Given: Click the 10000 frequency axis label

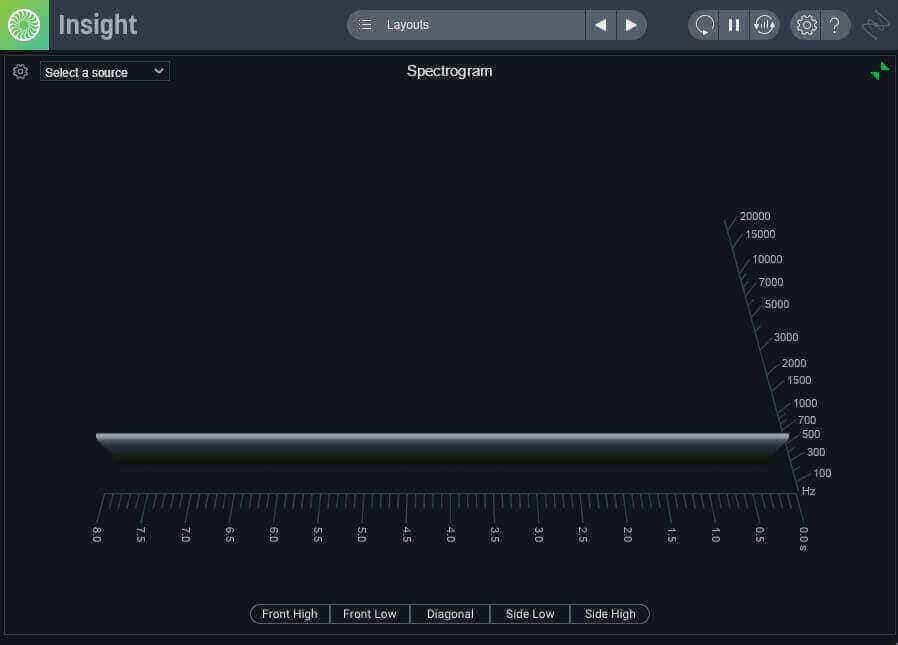Looking at the screenshot, I should (767, 259).
